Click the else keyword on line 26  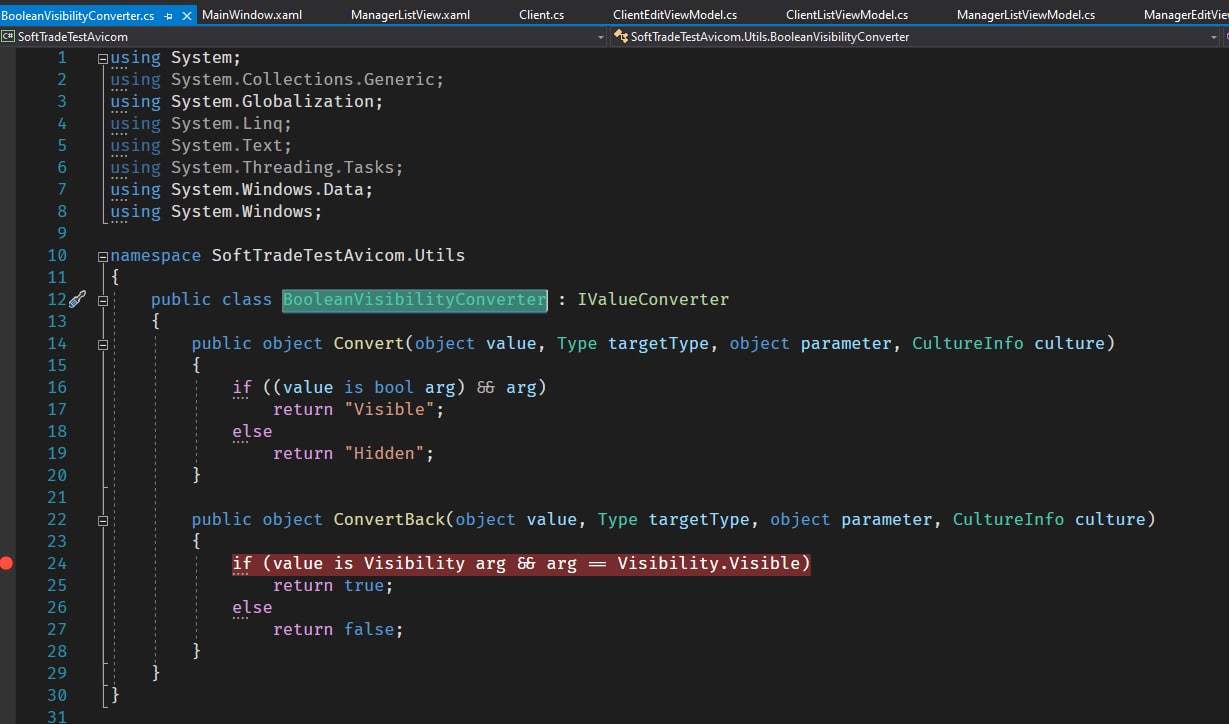(252, 608)
